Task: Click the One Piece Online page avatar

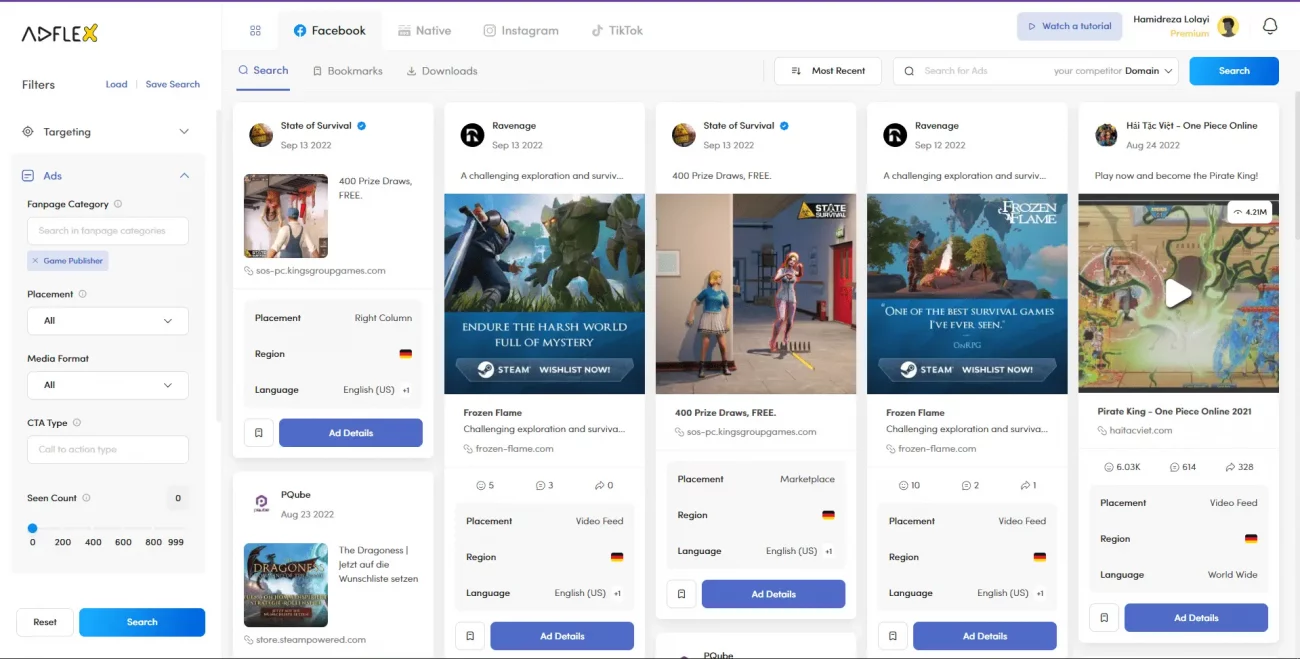Action: [1106, 135]
